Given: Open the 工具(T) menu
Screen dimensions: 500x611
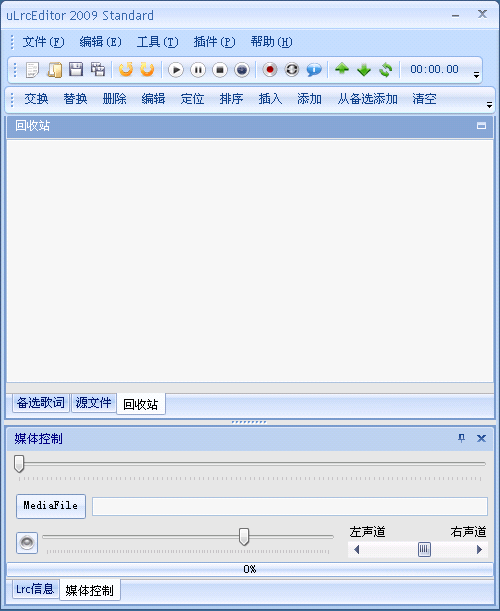Looking at the screenshot, I should 157,42.
